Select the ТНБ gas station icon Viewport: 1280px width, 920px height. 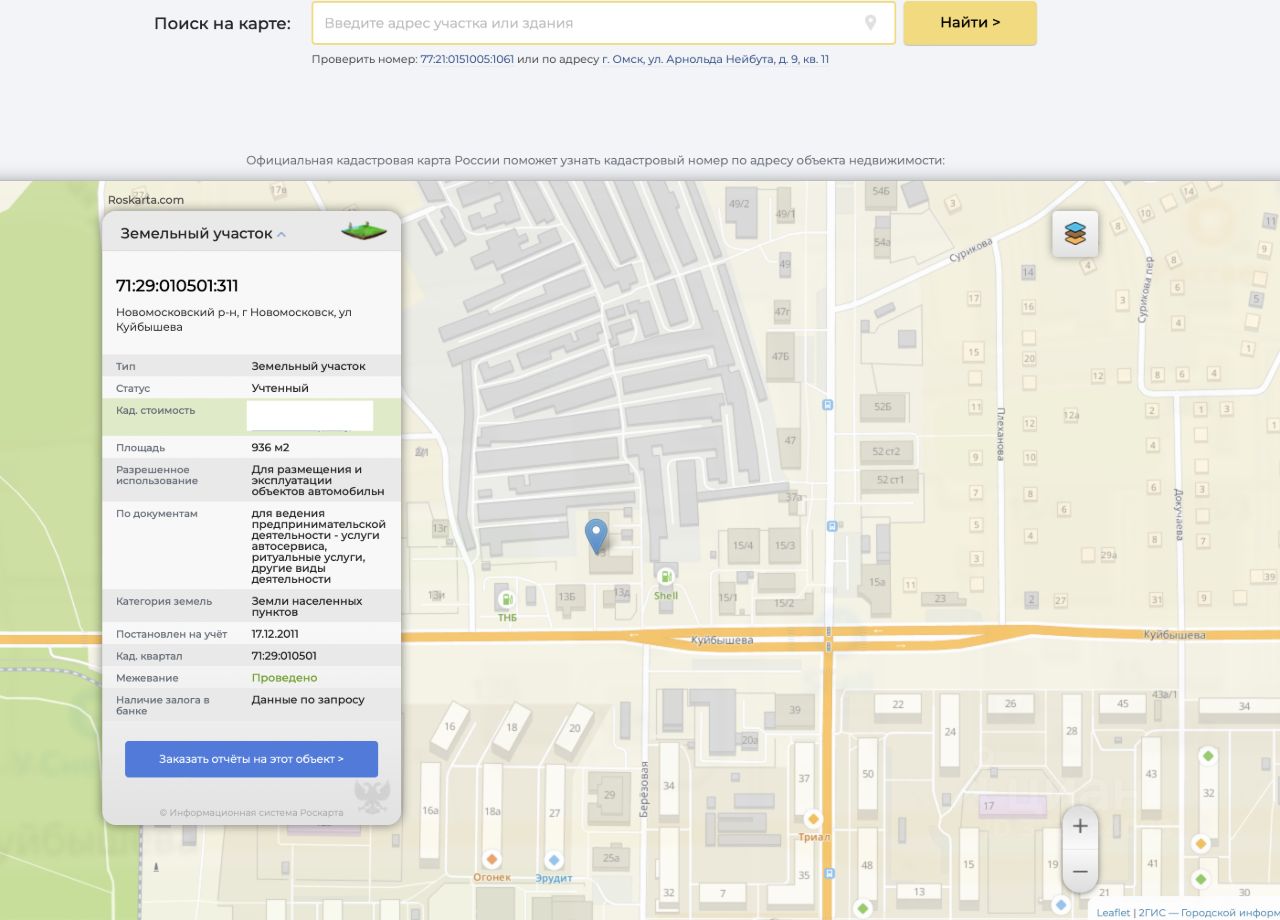coord(507,599)
